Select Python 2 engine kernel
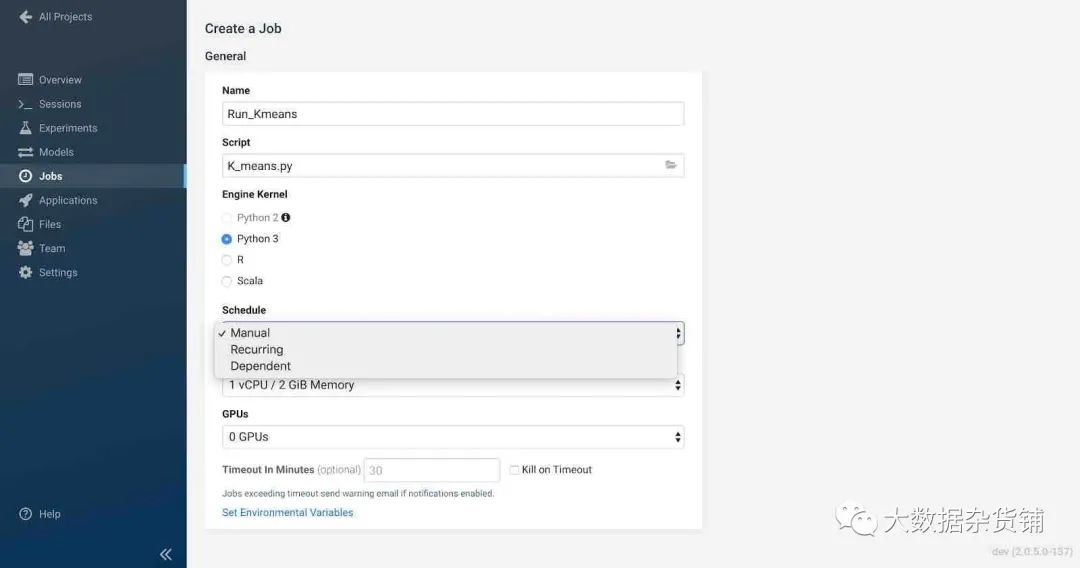Viewport: 1080px width, 568px height. click(227, 218)
